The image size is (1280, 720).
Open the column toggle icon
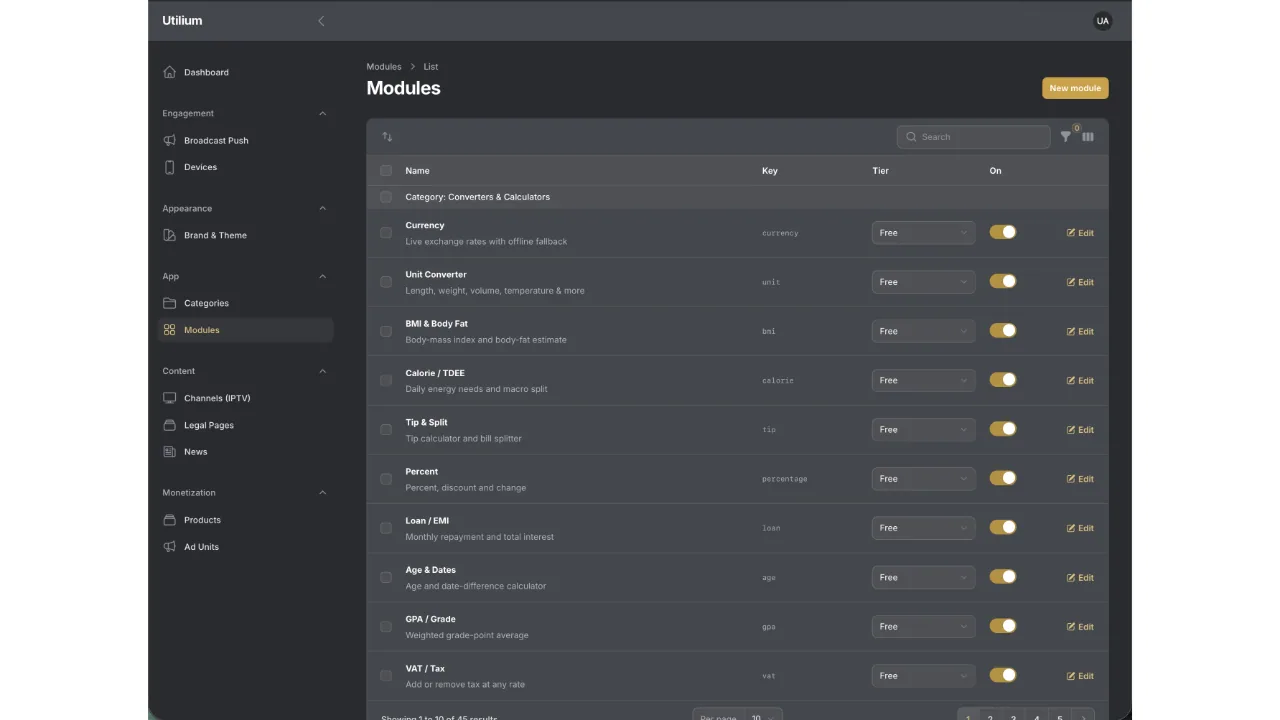pyautogui.click(x=1088, y=137)
